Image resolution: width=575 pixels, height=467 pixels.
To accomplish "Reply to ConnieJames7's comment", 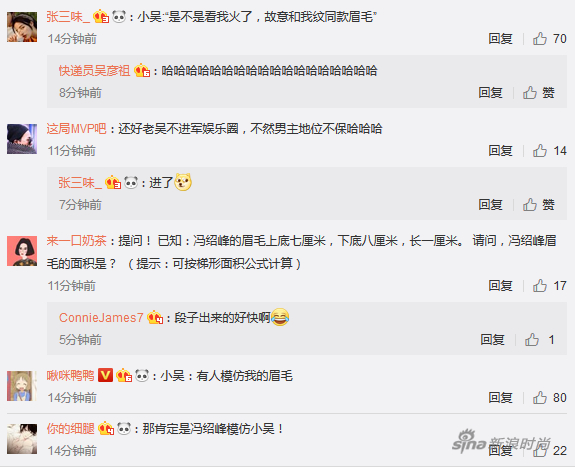I will [x=492, y=339].
